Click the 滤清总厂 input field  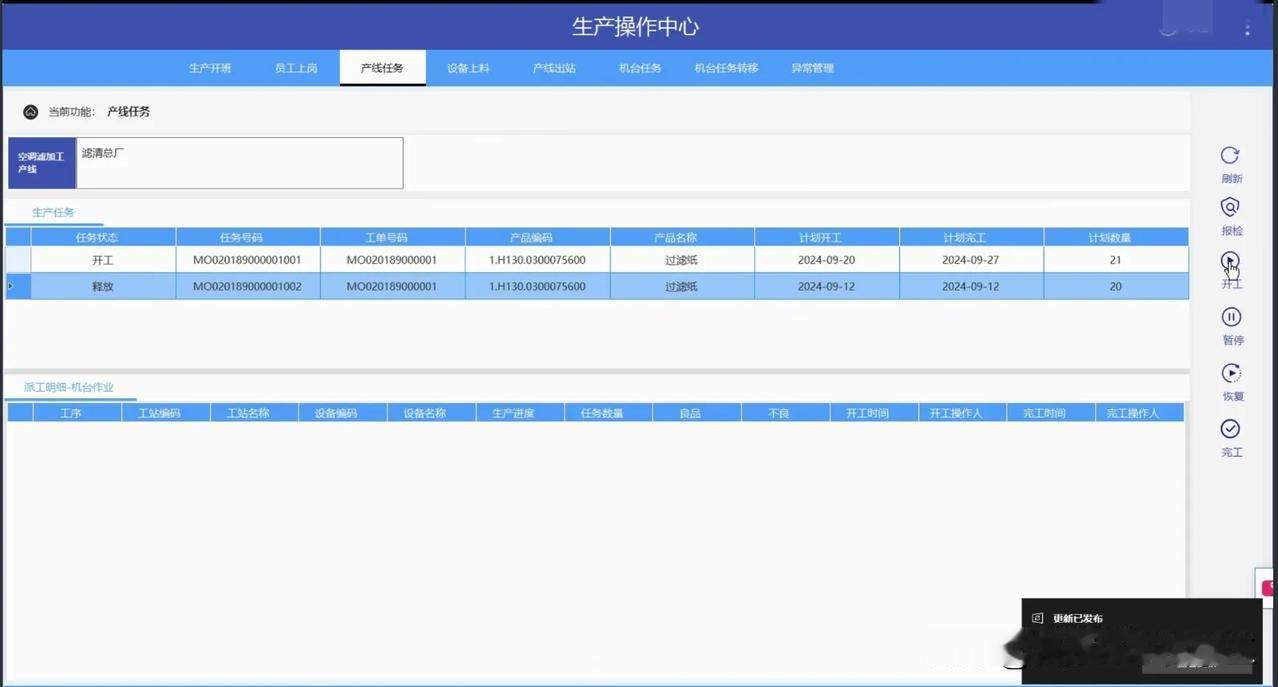coord(240,162)
